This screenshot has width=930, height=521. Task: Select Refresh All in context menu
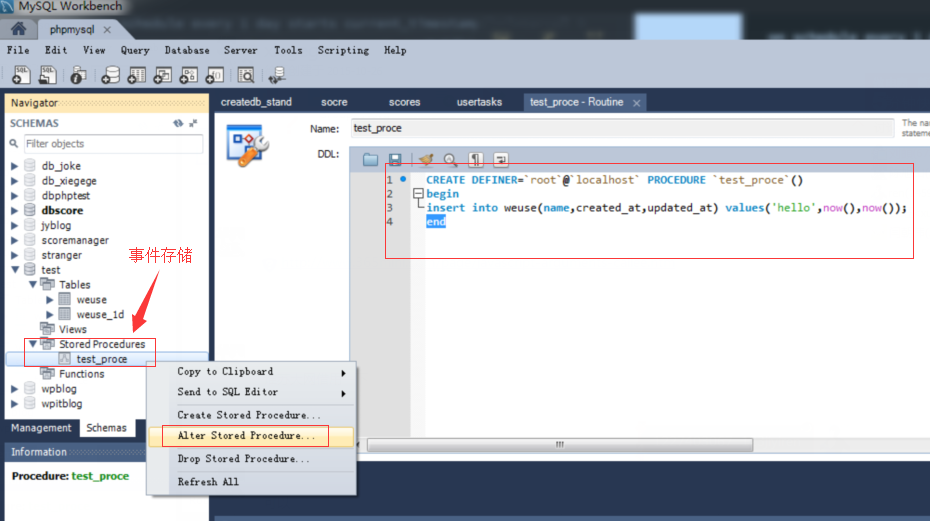251,482
